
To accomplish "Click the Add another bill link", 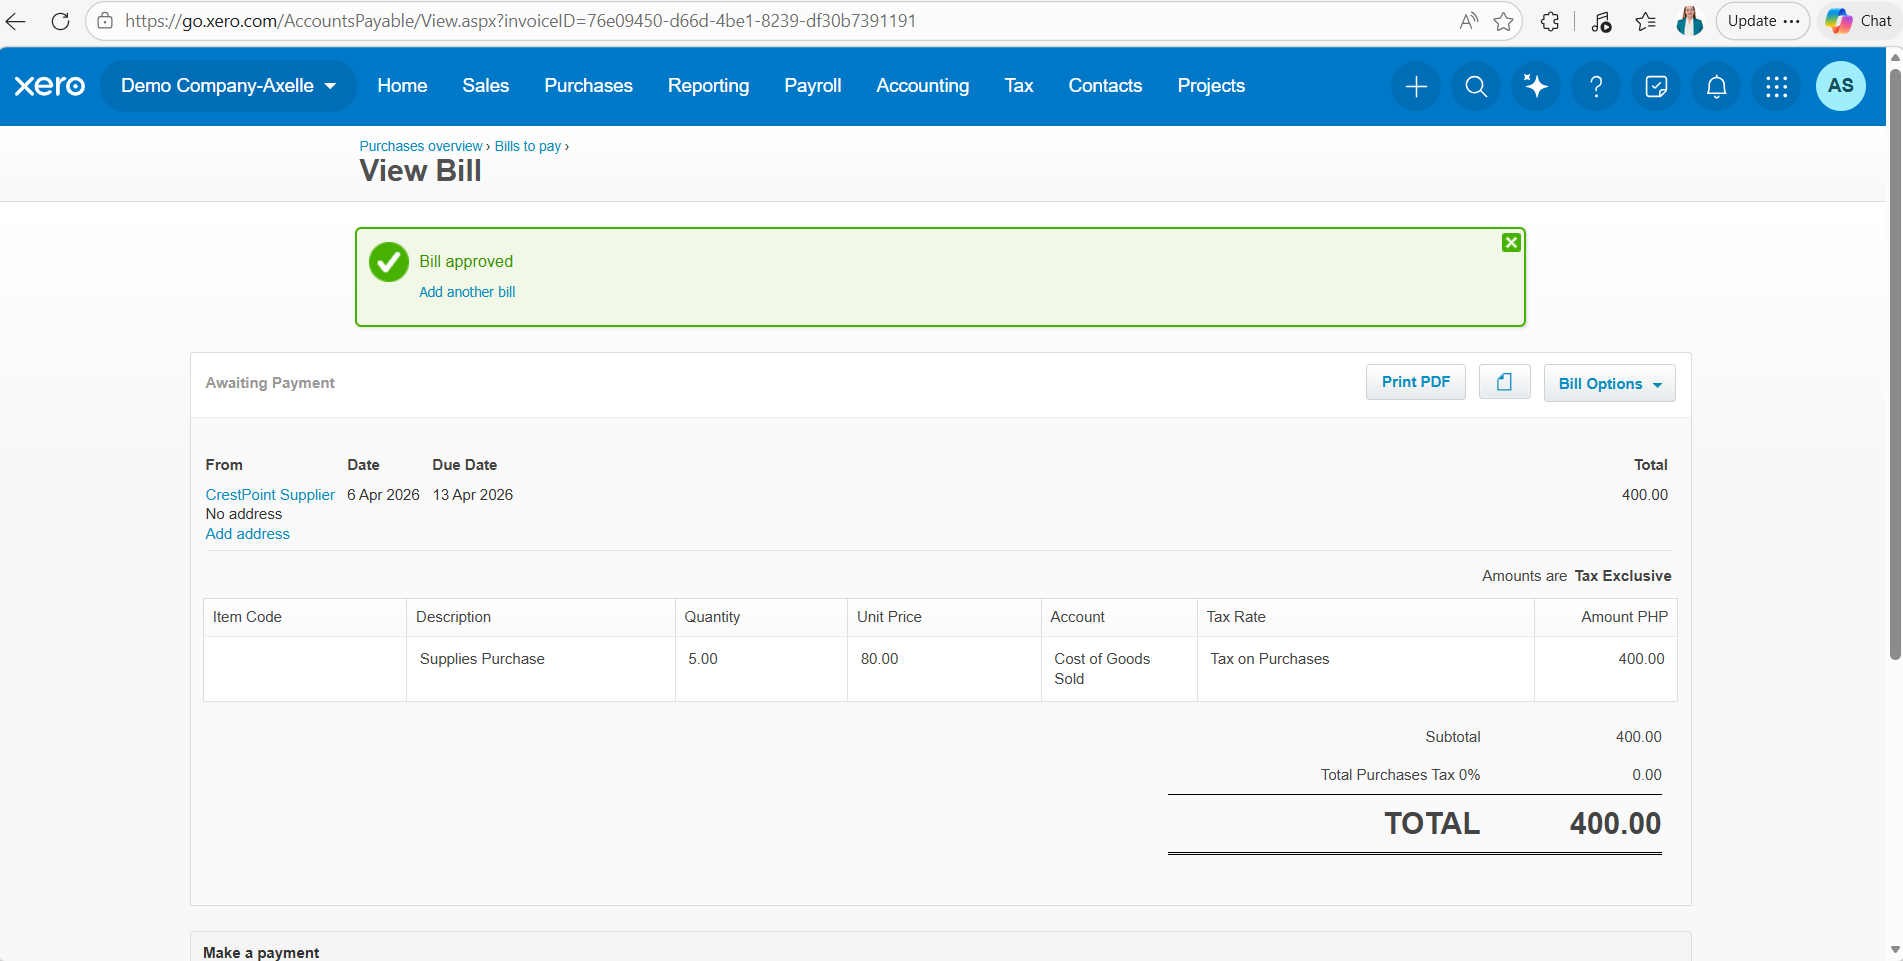I will click(x=467, y=292).
